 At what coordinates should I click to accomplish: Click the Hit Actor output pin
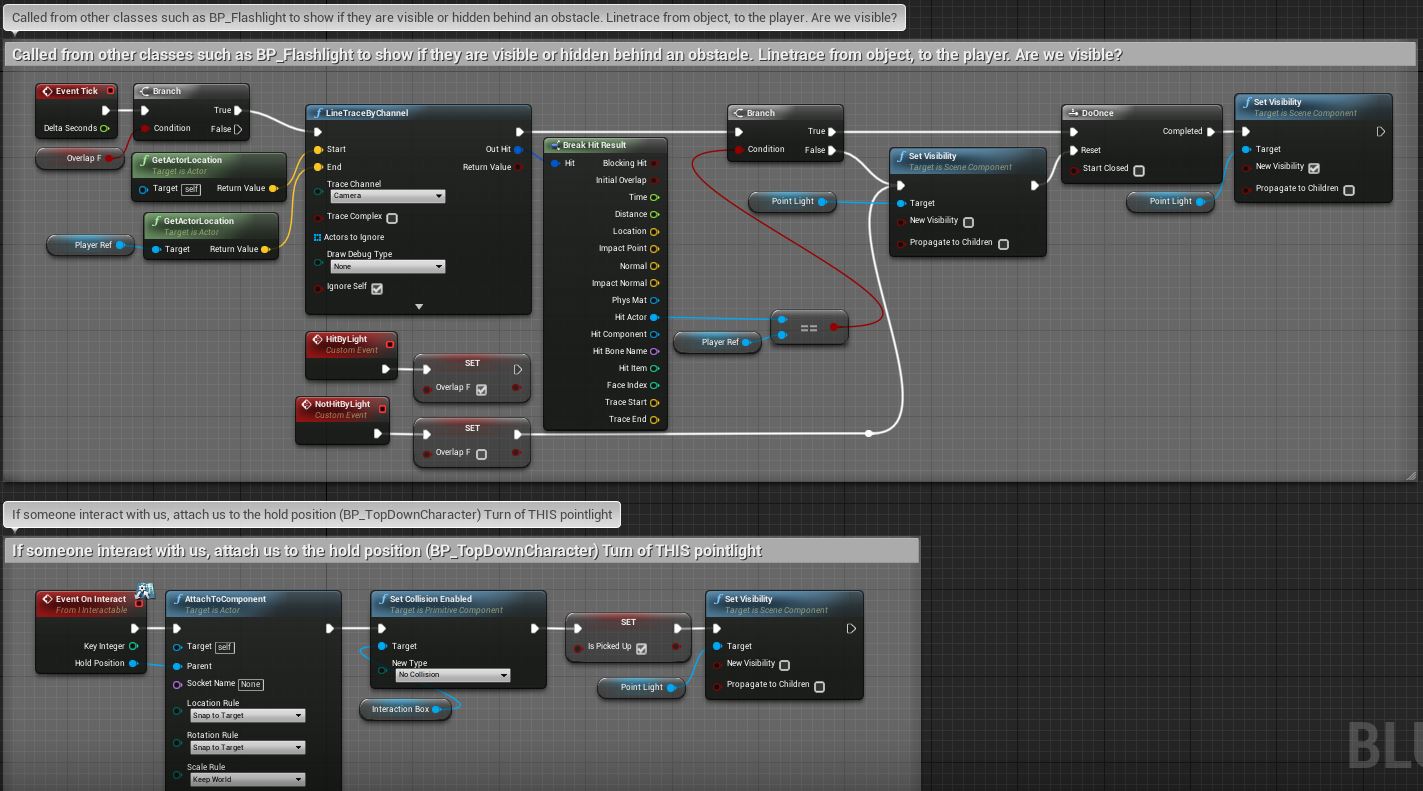point(654,317)
